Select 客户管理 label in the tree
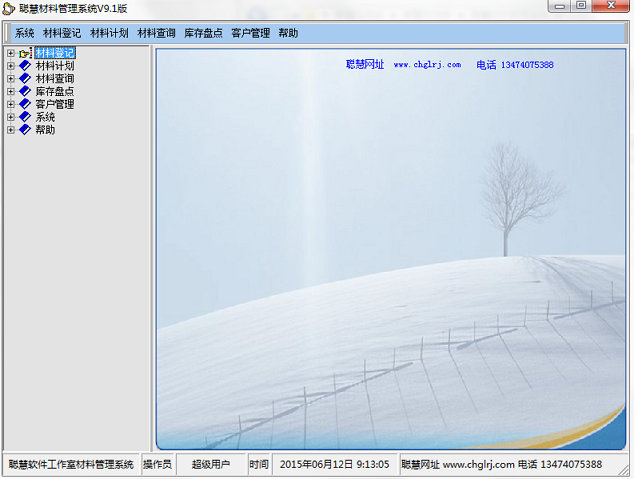 55,104
